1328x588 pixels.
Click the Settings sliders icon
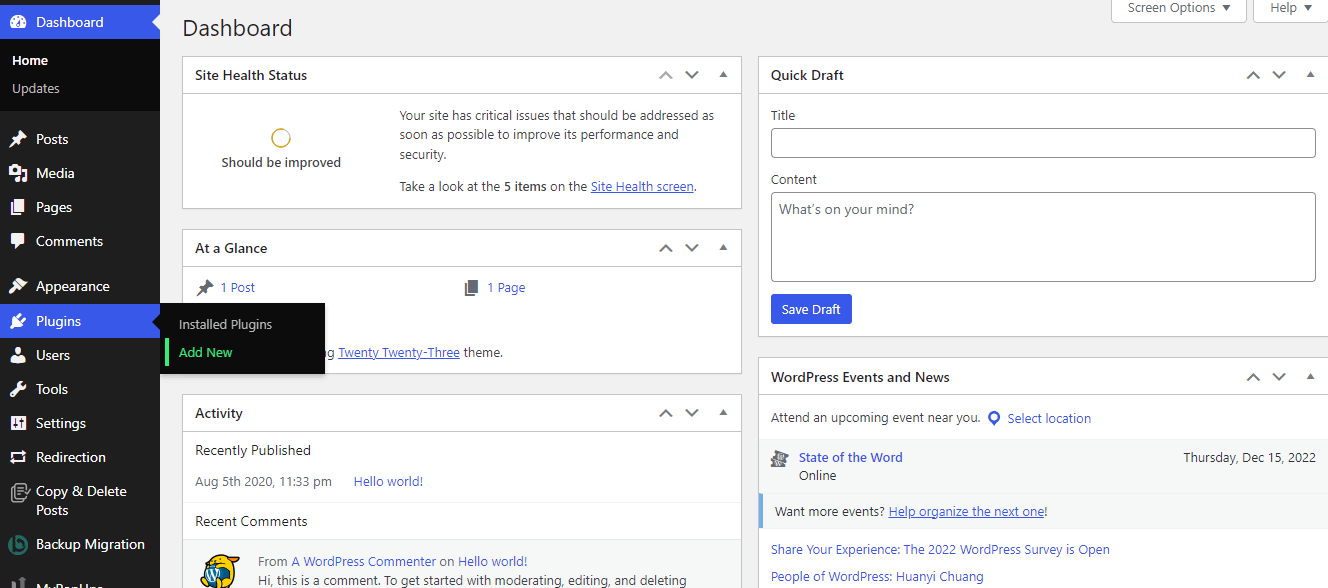coord(20,423)
